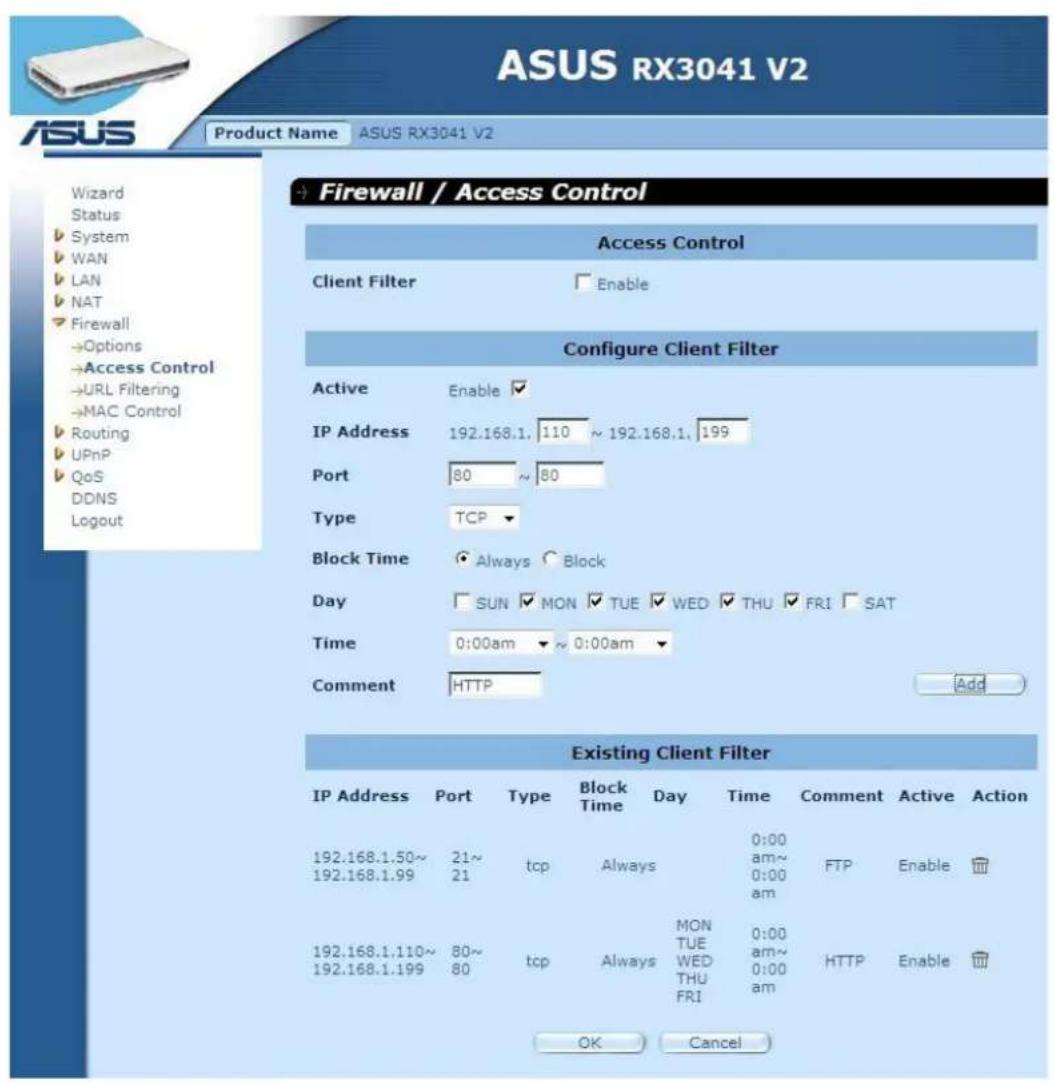Check the SUN day checkbox
The image size is (1054, 1084).
pyautogui.click(x=461, y=601)
